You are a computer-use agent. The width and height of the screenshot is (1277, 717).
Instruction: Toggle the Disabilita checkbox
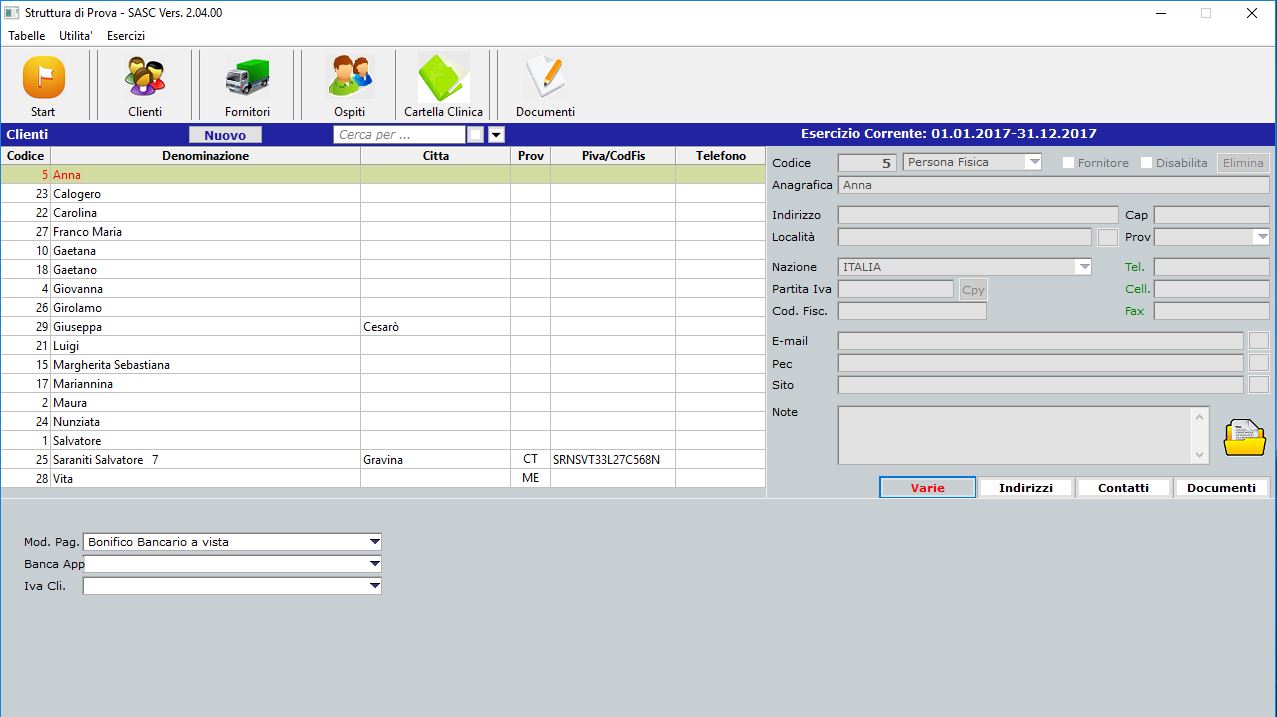tap(1146, 163)
